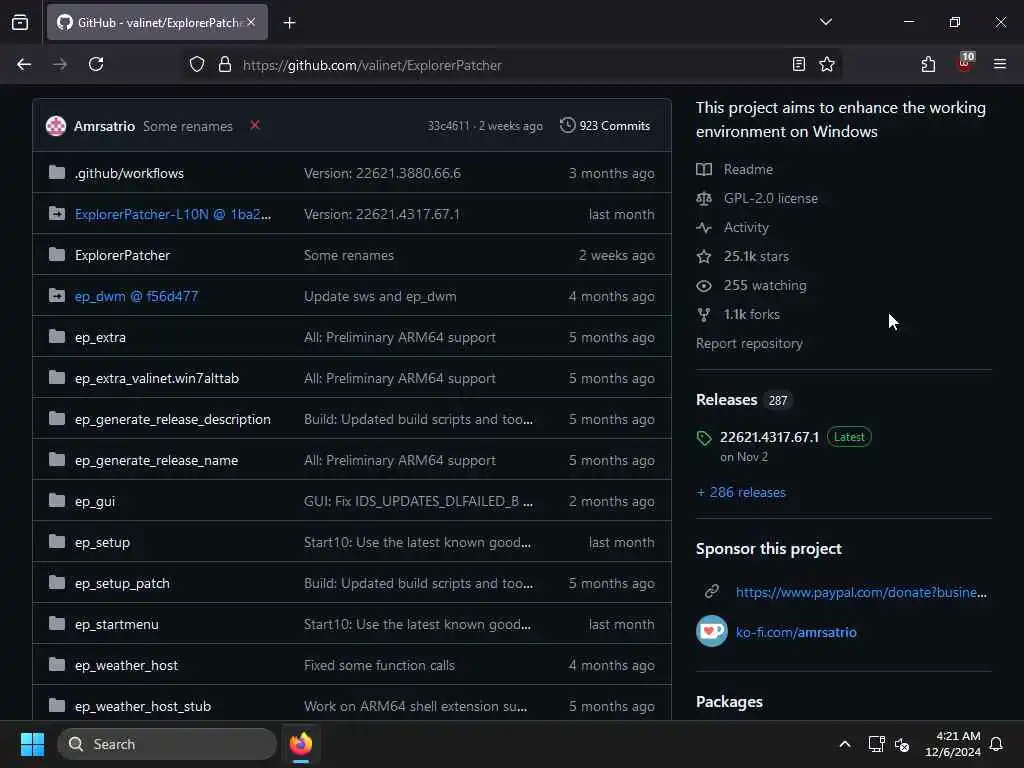Show hidden system tray icons chevron
The image size is (1024, 768).
tap(844, 744)
